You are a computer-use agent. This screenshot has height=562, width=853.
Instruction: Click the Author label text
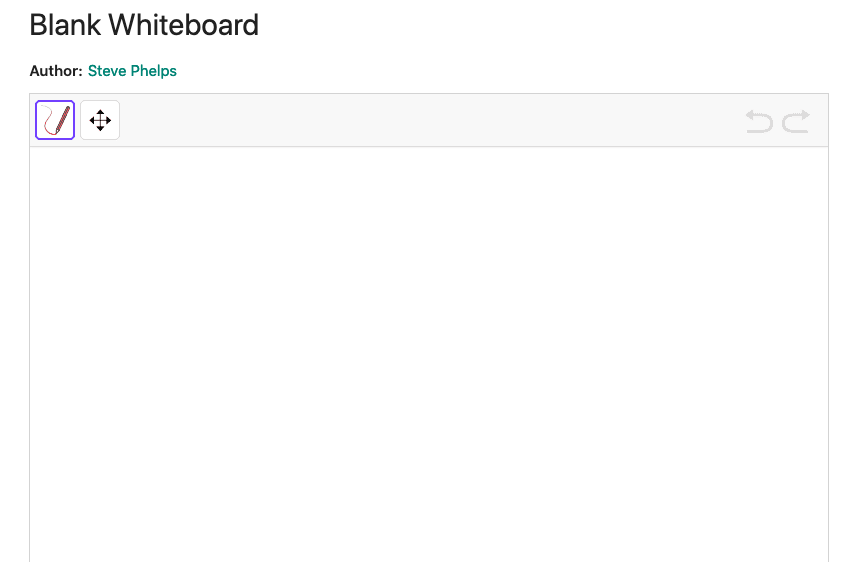[56, 71]
